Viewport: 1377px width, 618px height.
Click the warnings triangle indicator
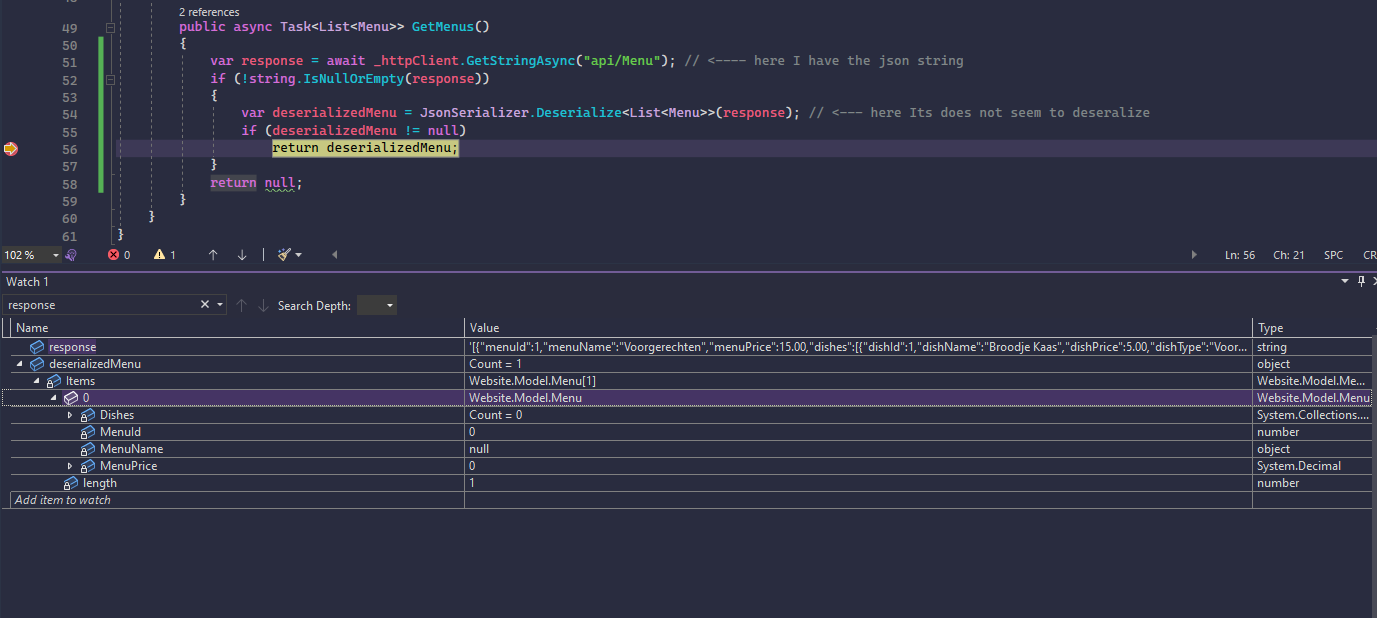(159, 255)
